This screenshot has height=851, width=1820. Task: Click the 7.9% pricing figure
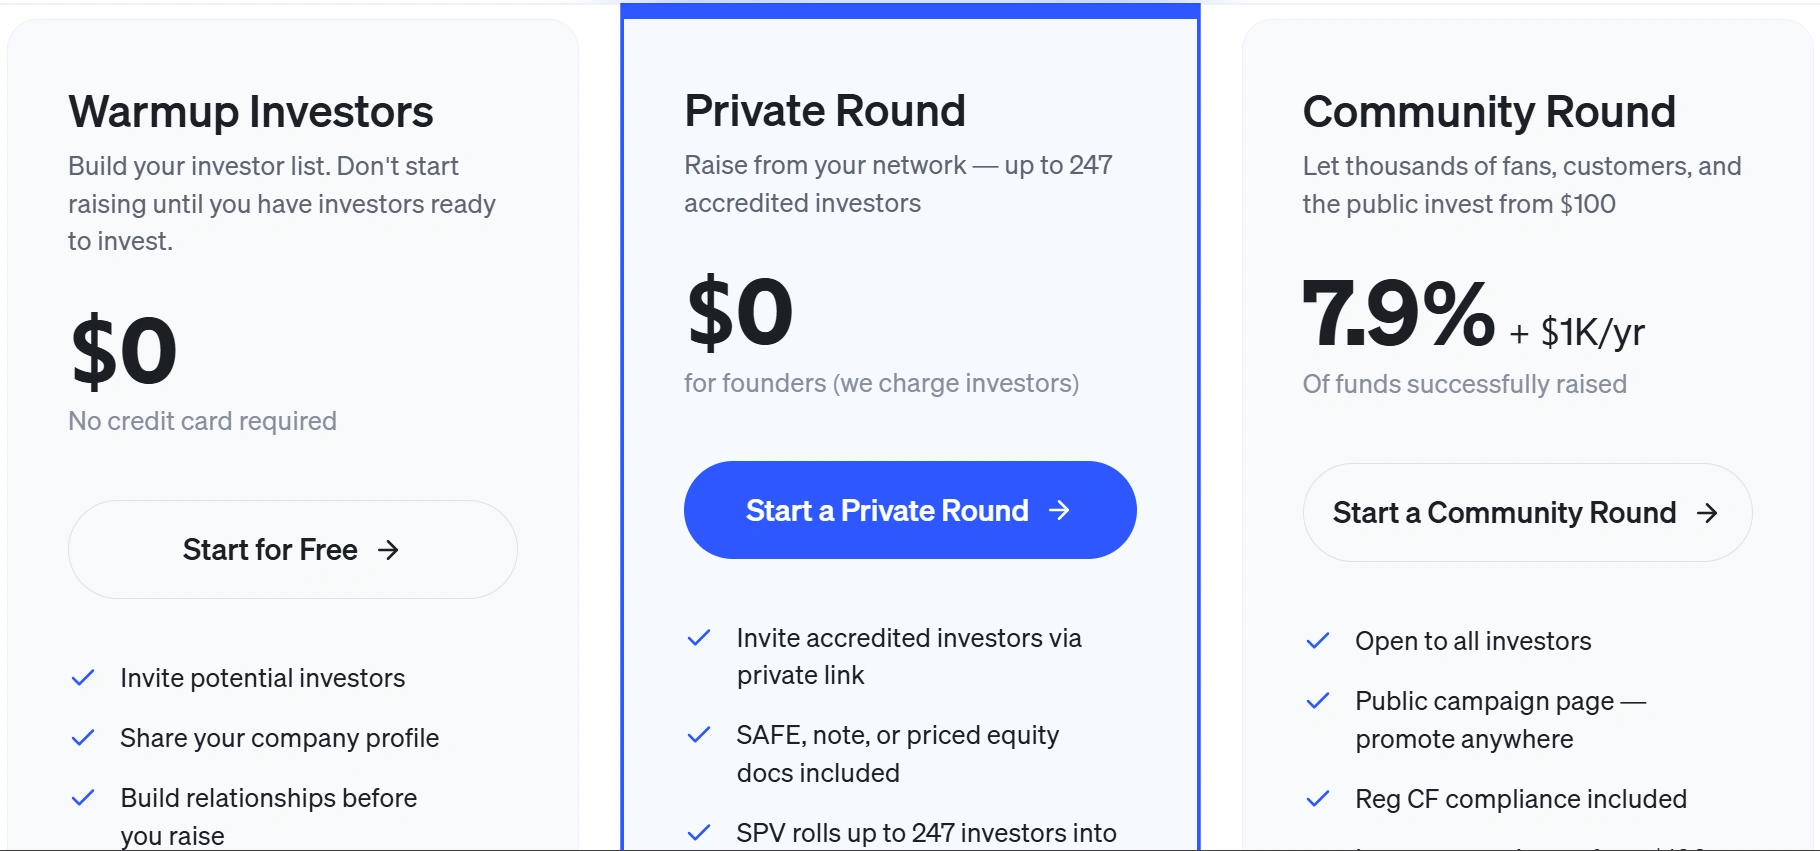point(1398,315)
